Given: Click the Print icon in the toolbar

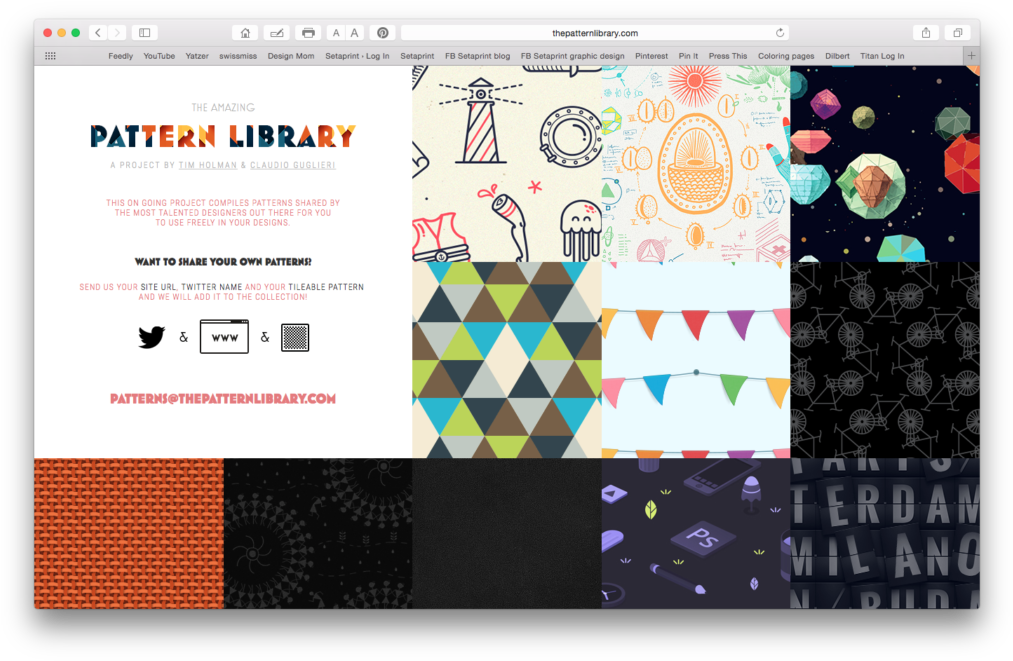Looking at the screenshot, I should click(x=308, y=31).
